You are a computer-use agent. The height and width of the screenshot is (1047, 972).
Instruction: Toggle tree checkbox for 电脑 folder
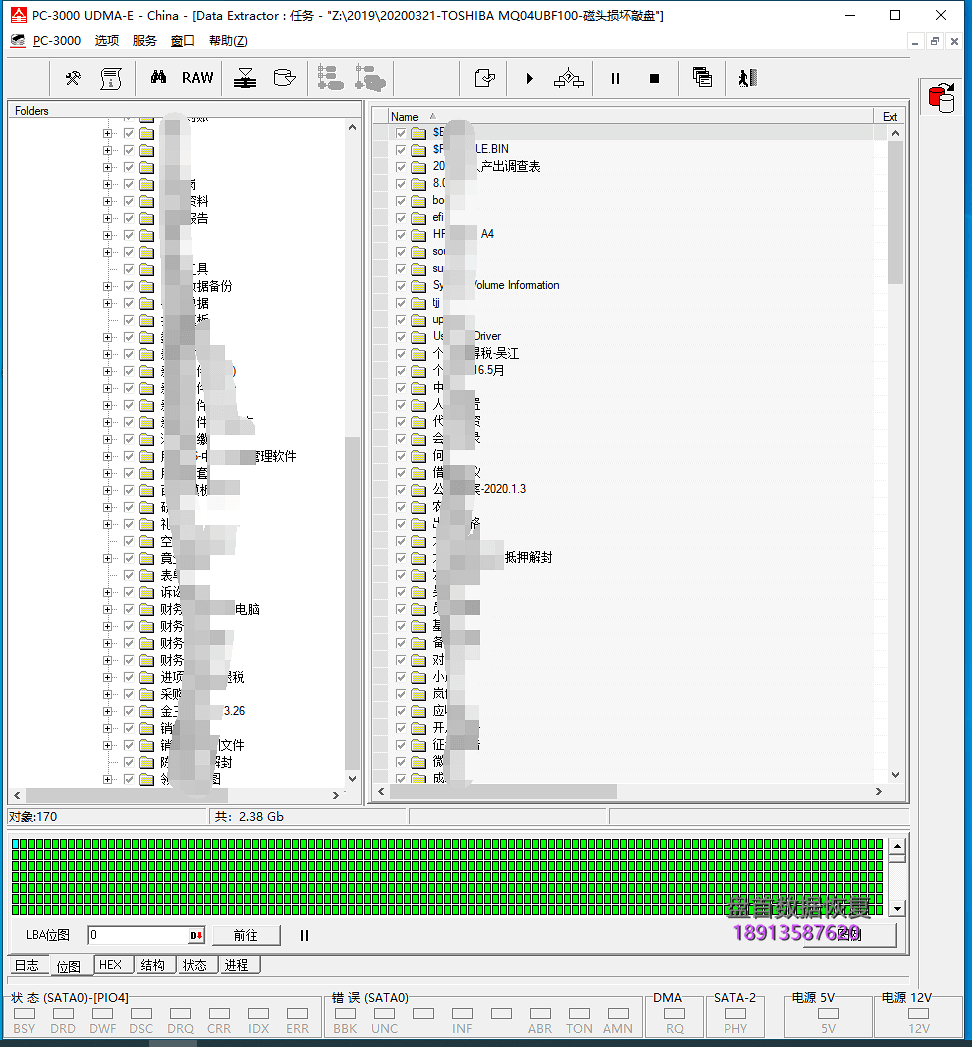tap(129, 609)
